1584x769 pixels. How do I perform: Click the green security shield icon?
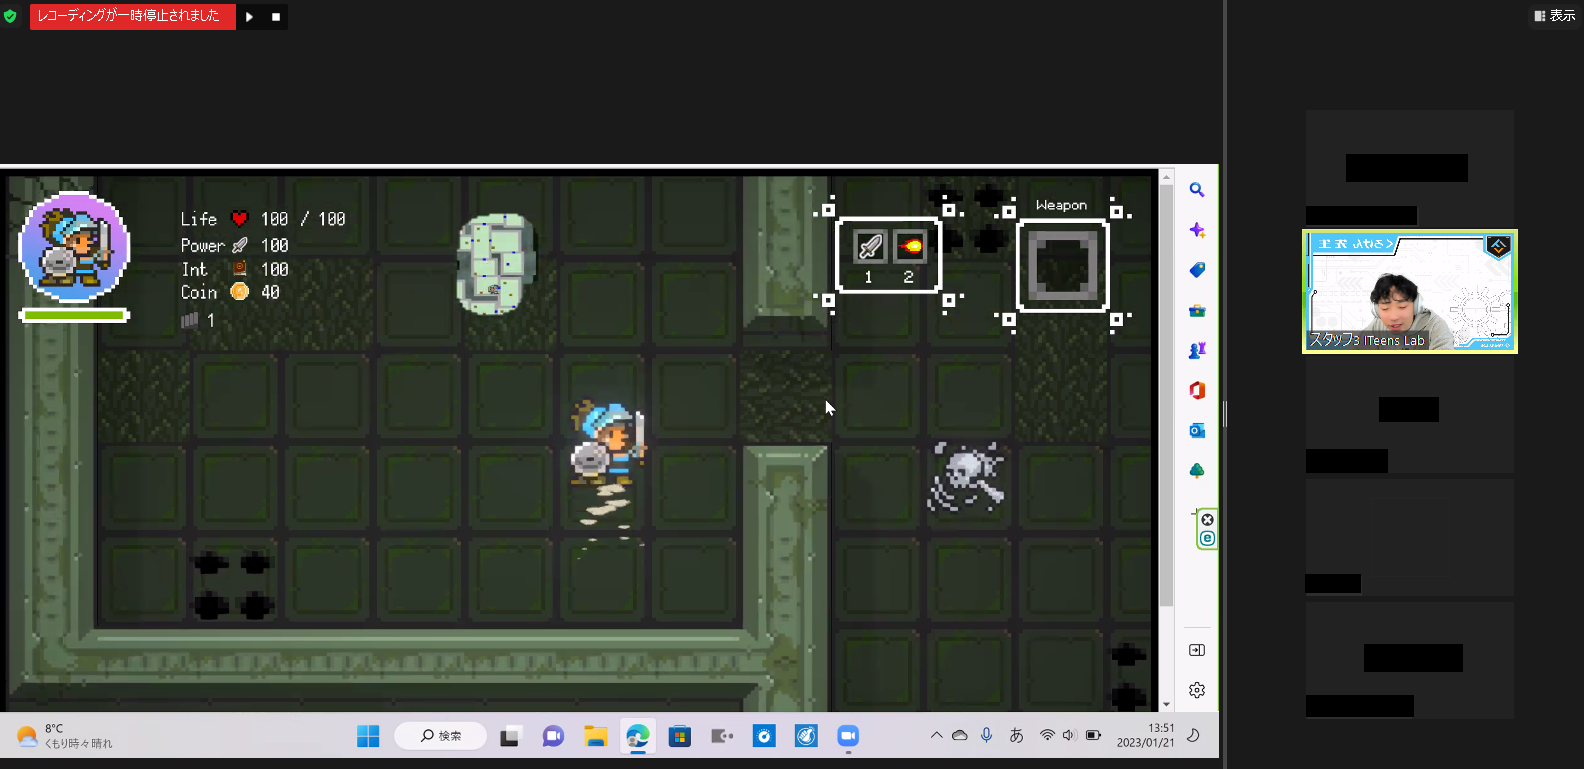(x=10, y=16)
